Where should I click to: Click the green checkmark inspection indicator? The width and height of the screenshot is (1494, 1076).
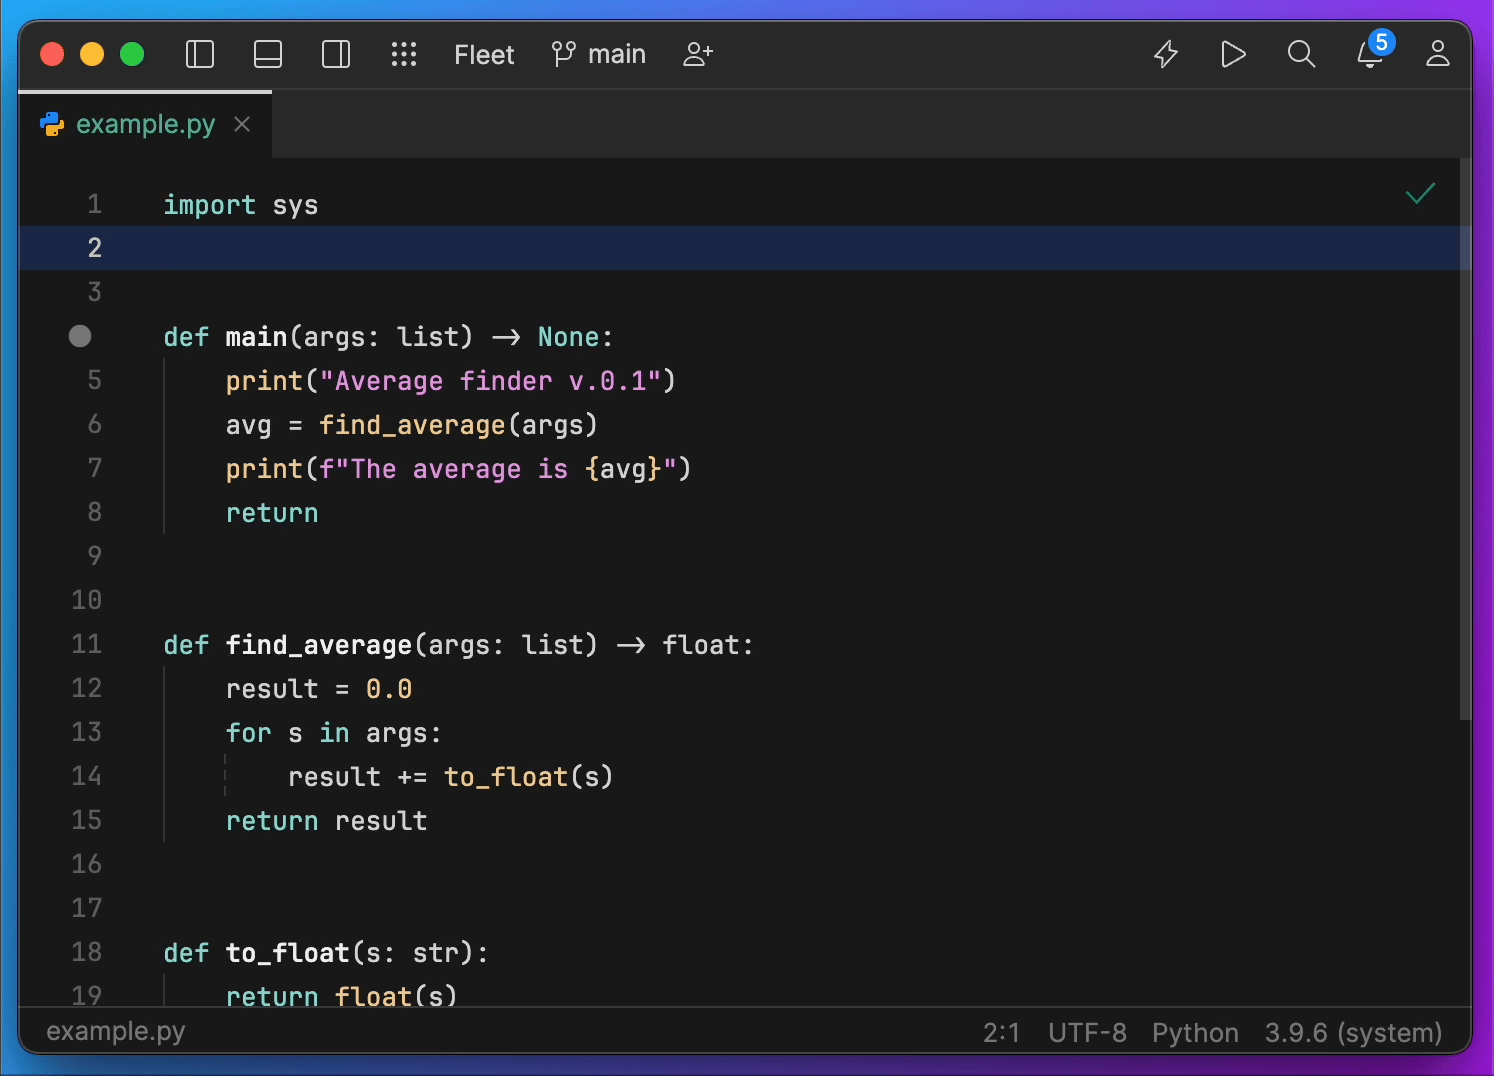1420,194
